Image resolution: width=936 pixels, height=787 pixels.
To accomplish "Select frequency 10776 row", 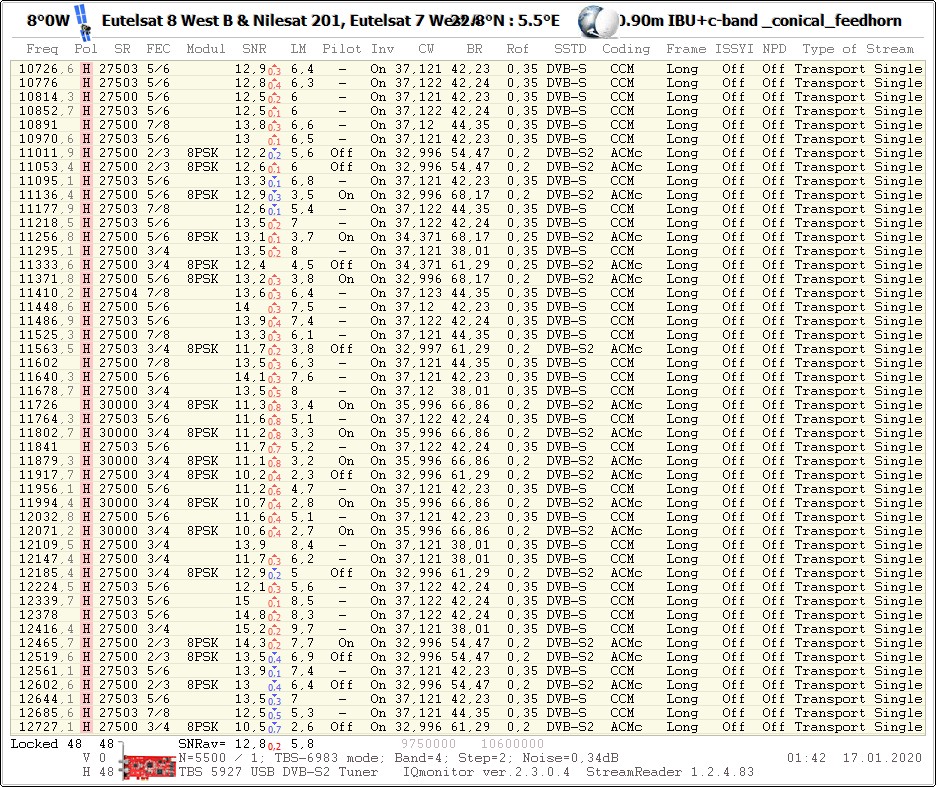I will (468, 83).
